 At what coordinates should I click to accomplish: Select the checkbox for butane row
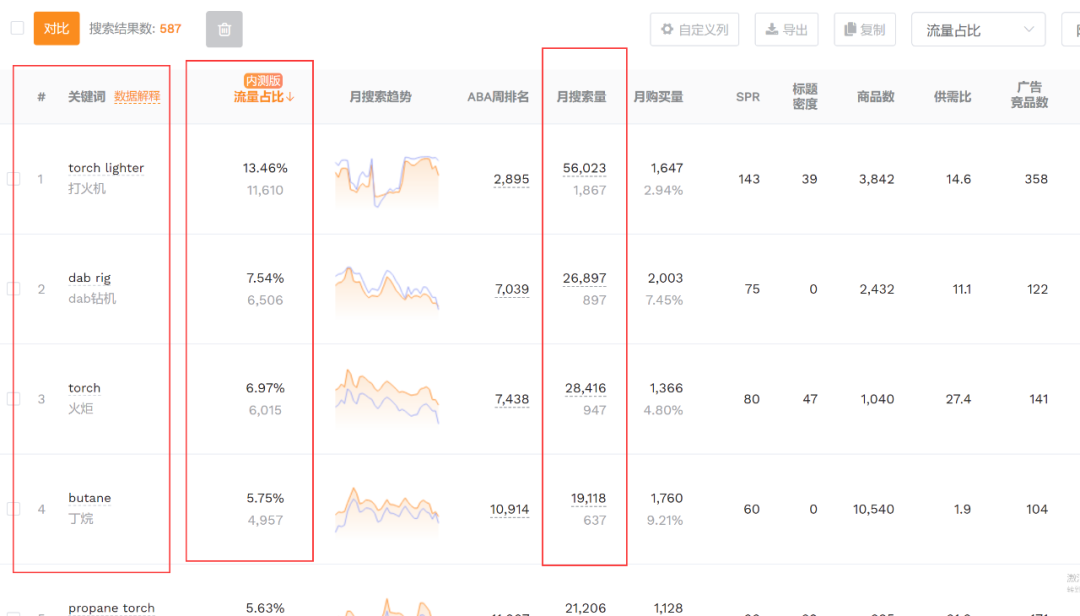click(x=14, y=508)
